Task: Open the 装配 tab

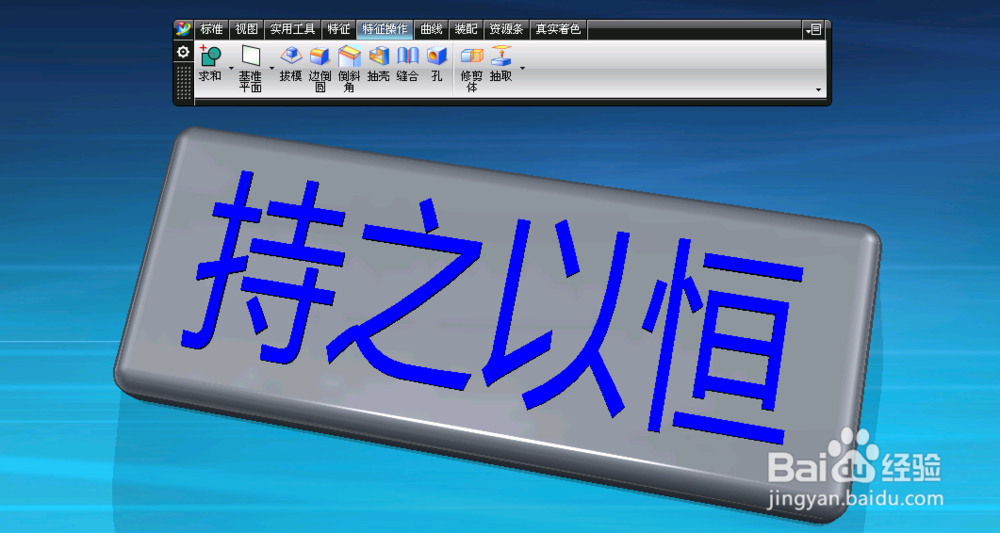Action: click(x=466, y=29)
